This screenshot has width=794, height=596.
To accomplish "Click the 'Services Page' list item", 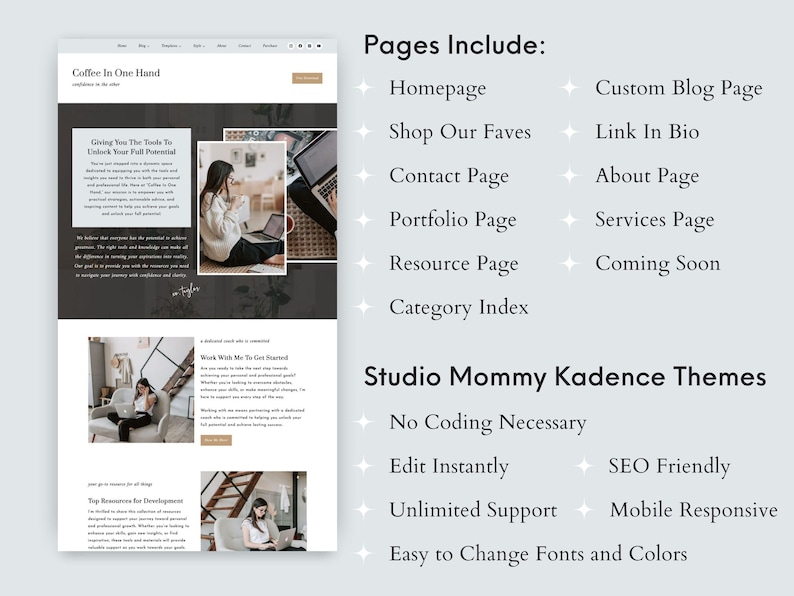I will coord(655,220).
